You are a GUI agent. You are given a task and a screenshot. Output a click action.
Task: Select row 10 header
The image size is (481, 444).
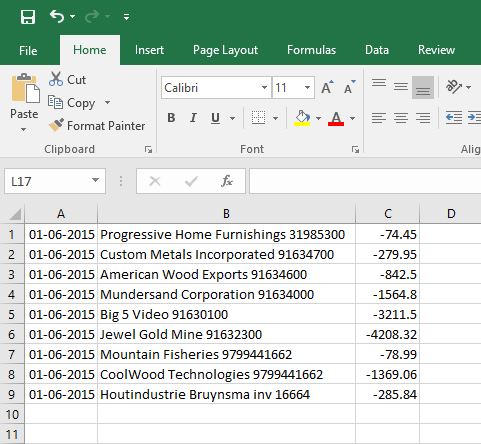click(12, 414)
